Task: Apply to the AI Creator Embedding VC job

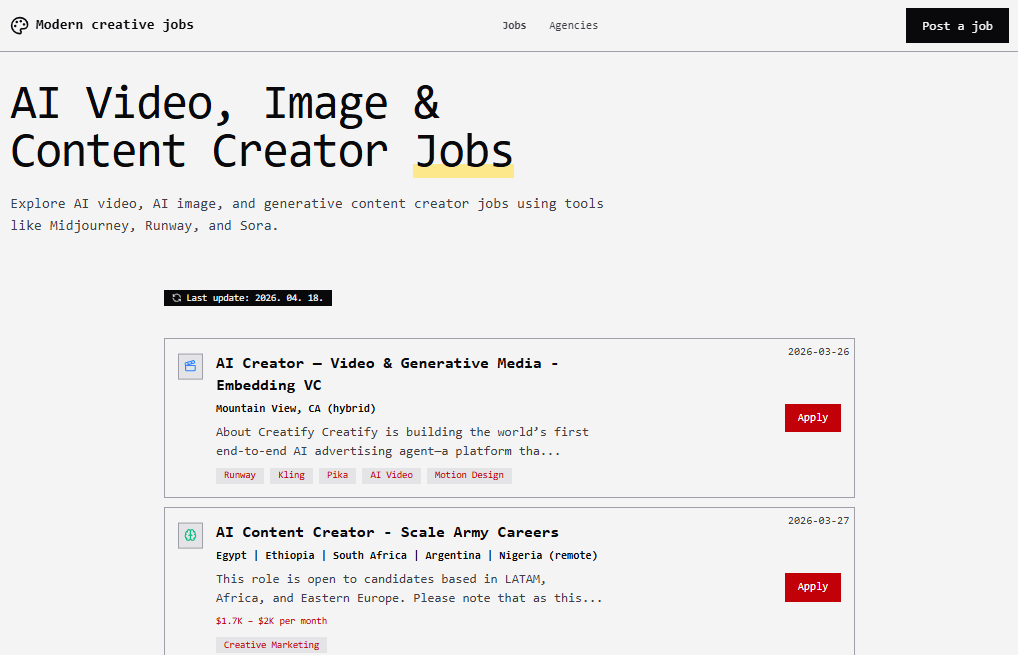Action: coord(812,418)
